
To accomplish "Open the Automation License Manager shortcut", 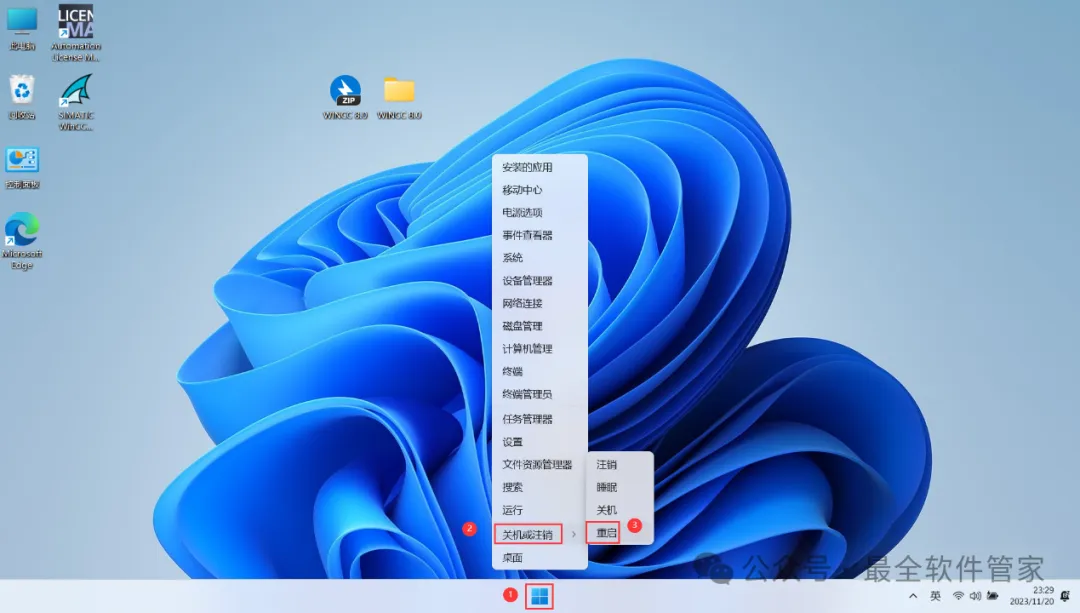I will [x=76, y=34].
